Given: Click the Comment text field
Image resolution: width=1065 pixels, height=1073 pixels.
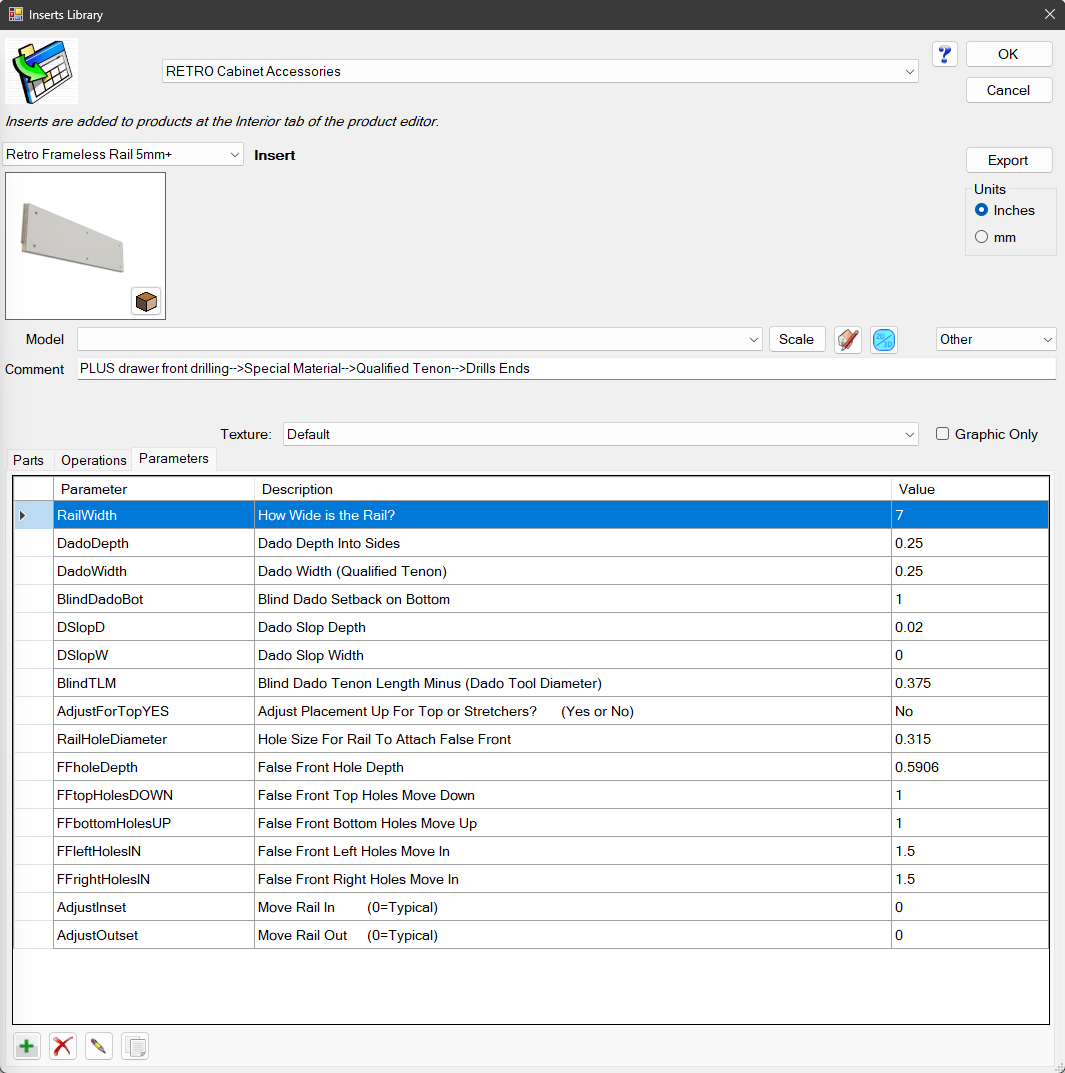Looking at the screenshot, I should (566, 369).
